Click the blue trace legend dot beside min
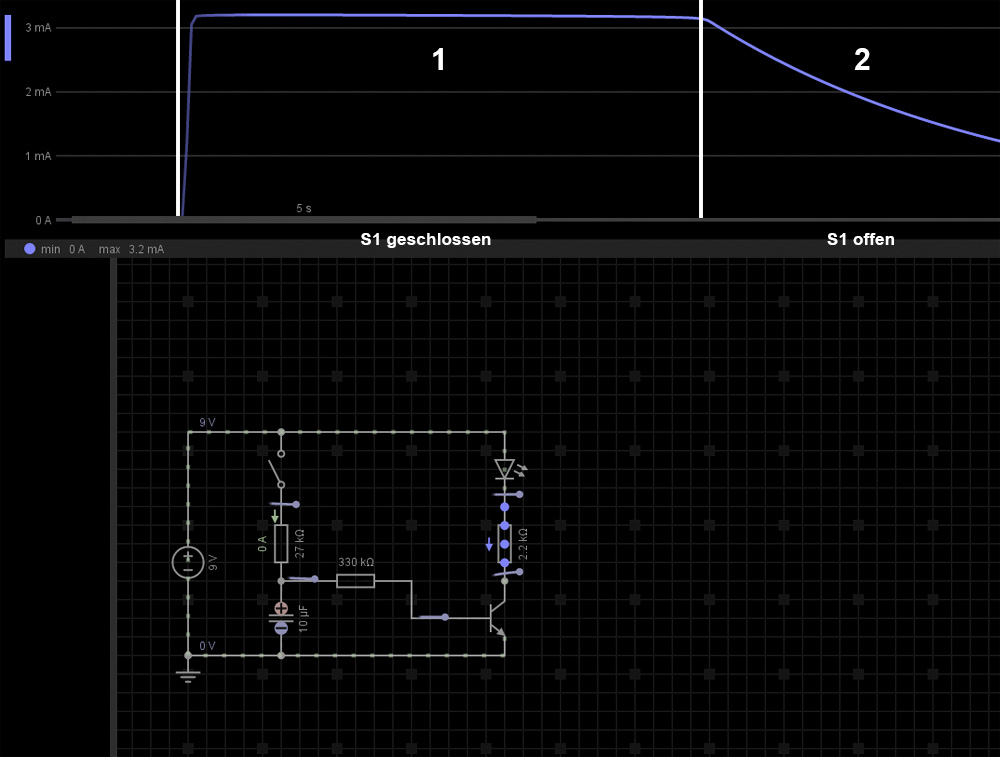1000x757 pixels. tap(30, 249)
